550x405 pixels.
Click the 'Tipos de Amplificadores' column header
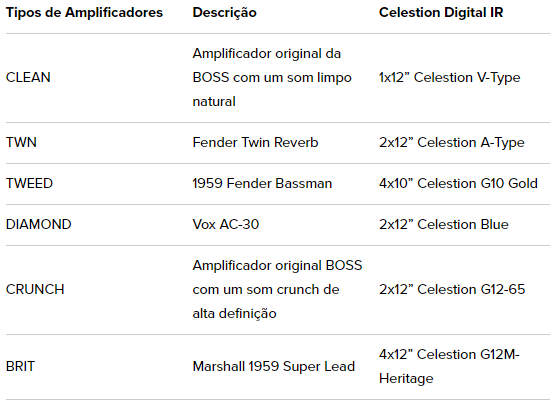(x=84, y=13)
